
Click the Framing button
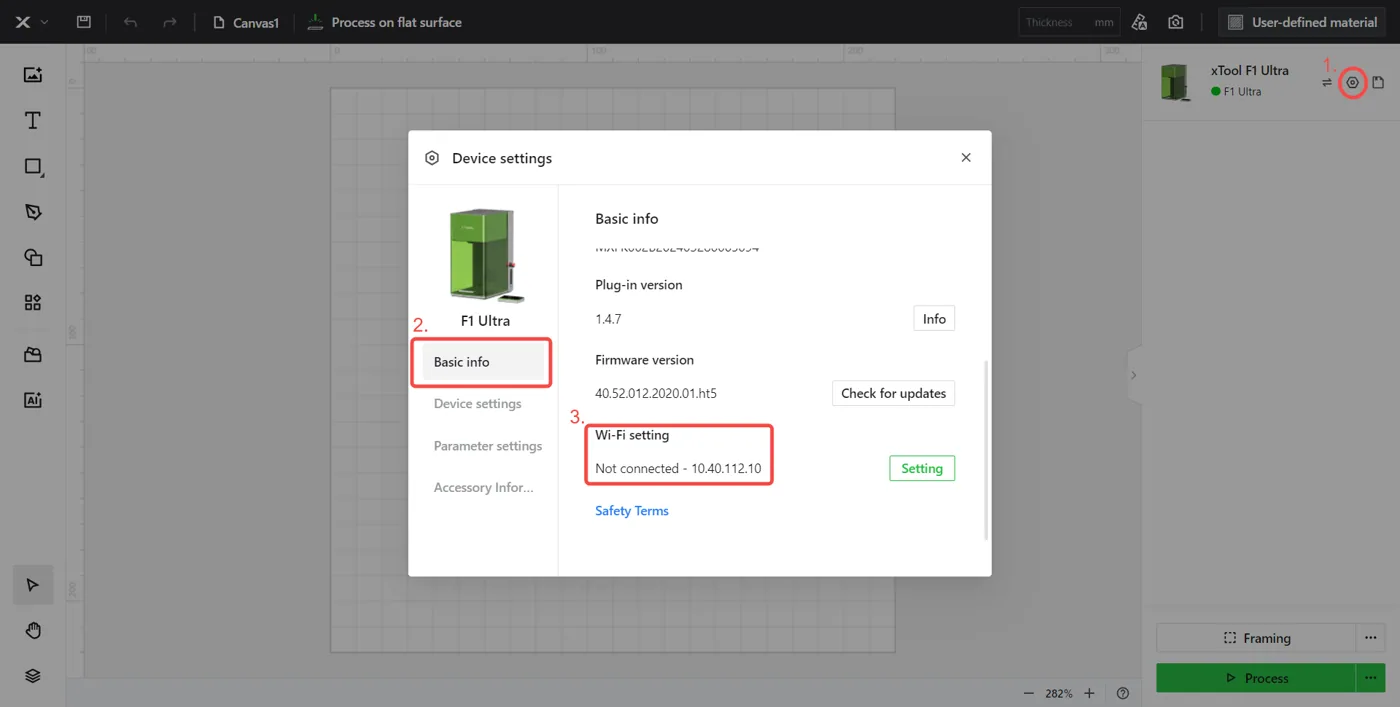tap(1256, 638)
